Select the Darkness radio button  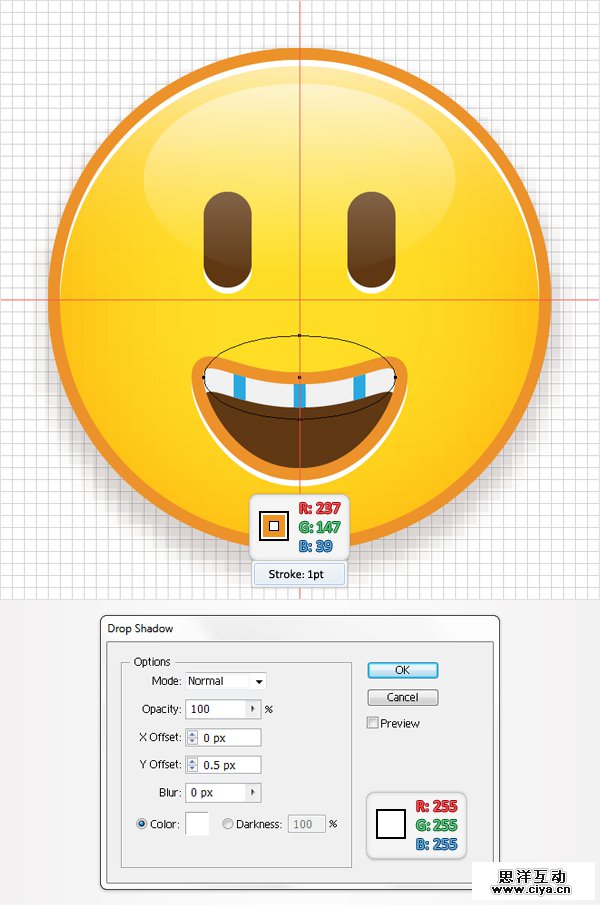point(228,824)
